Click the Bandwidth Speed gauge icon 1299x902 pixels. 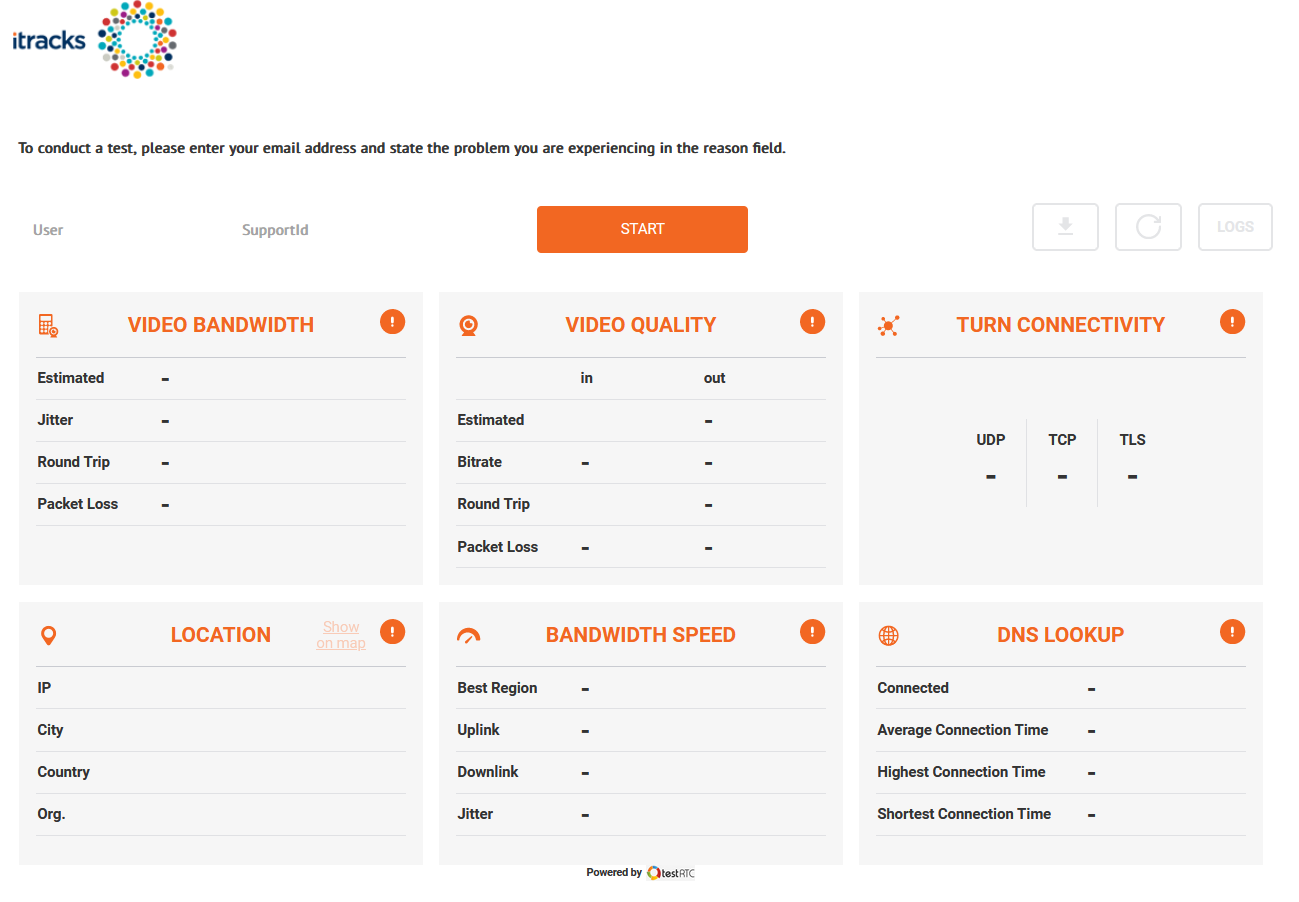click(468, 635)
